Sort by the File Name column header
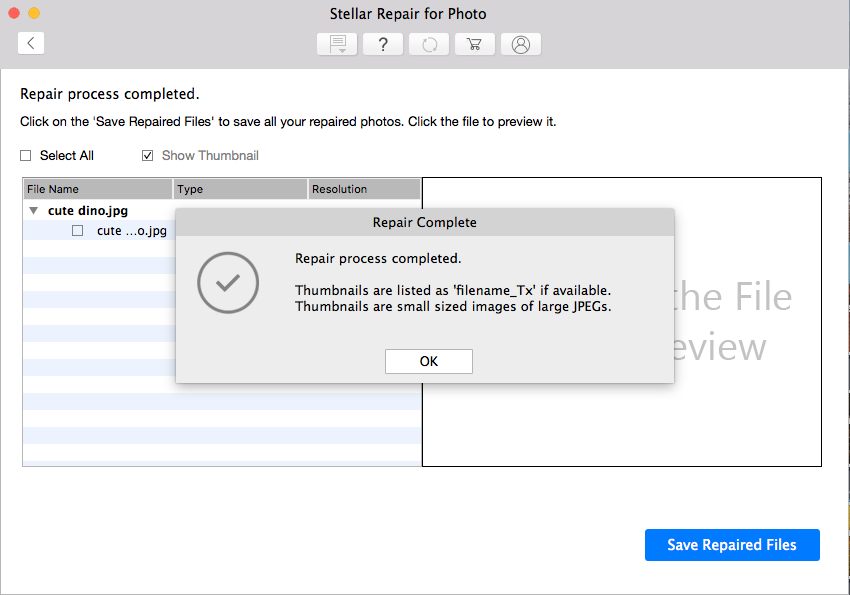The image size is (850, 595). click(x=98, y=189)
